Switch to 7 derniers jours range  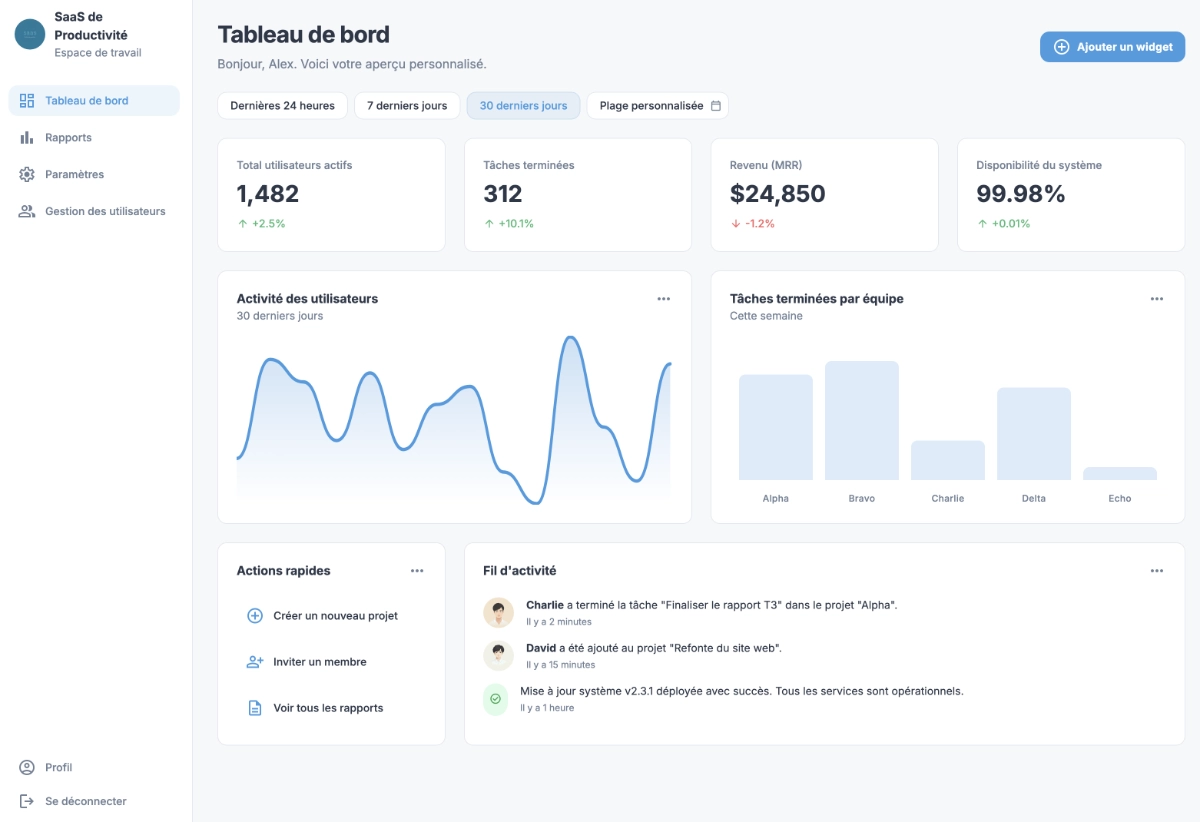(407, 106)
